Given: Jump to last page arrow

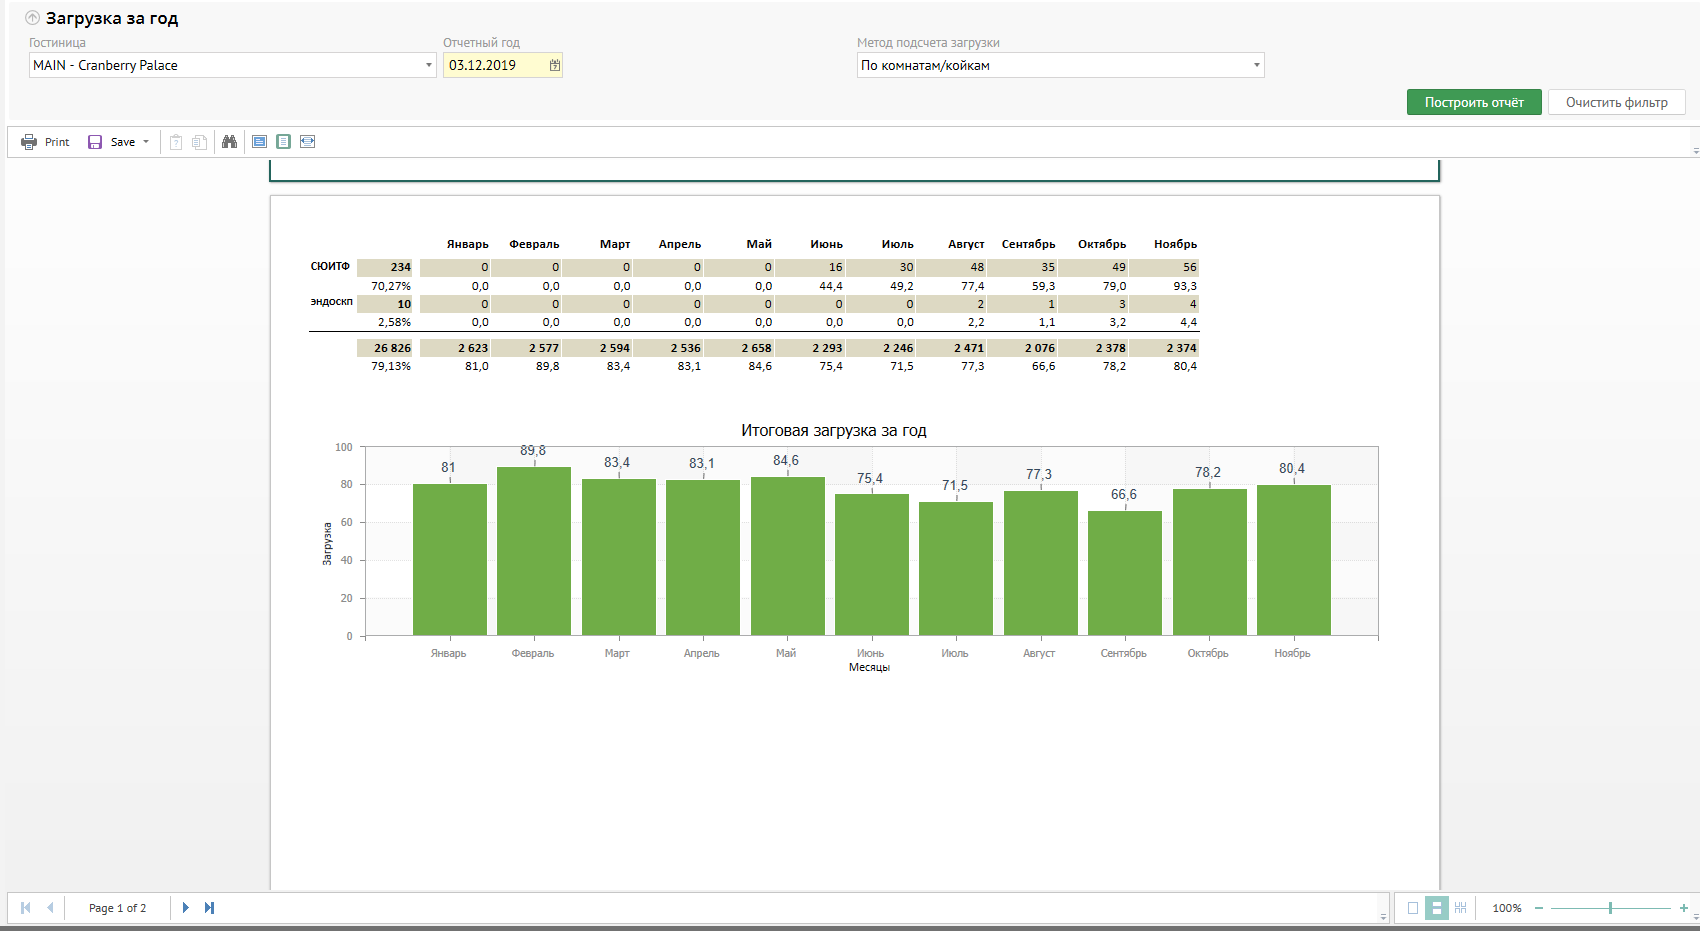Looking at the screenshot, I should tap(209, 908).
